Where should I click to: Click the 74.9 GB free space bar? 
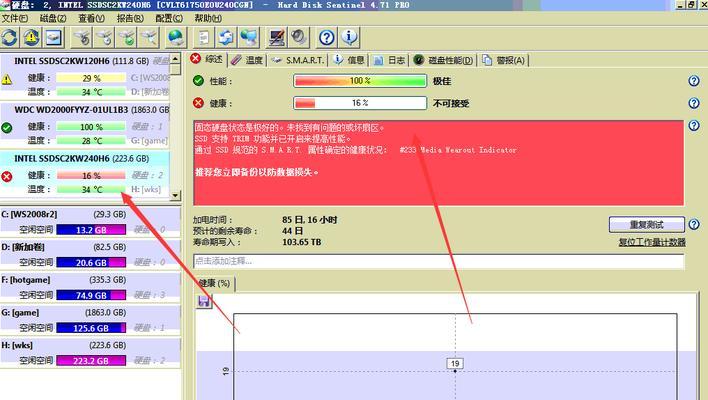(x=91, y=295)
